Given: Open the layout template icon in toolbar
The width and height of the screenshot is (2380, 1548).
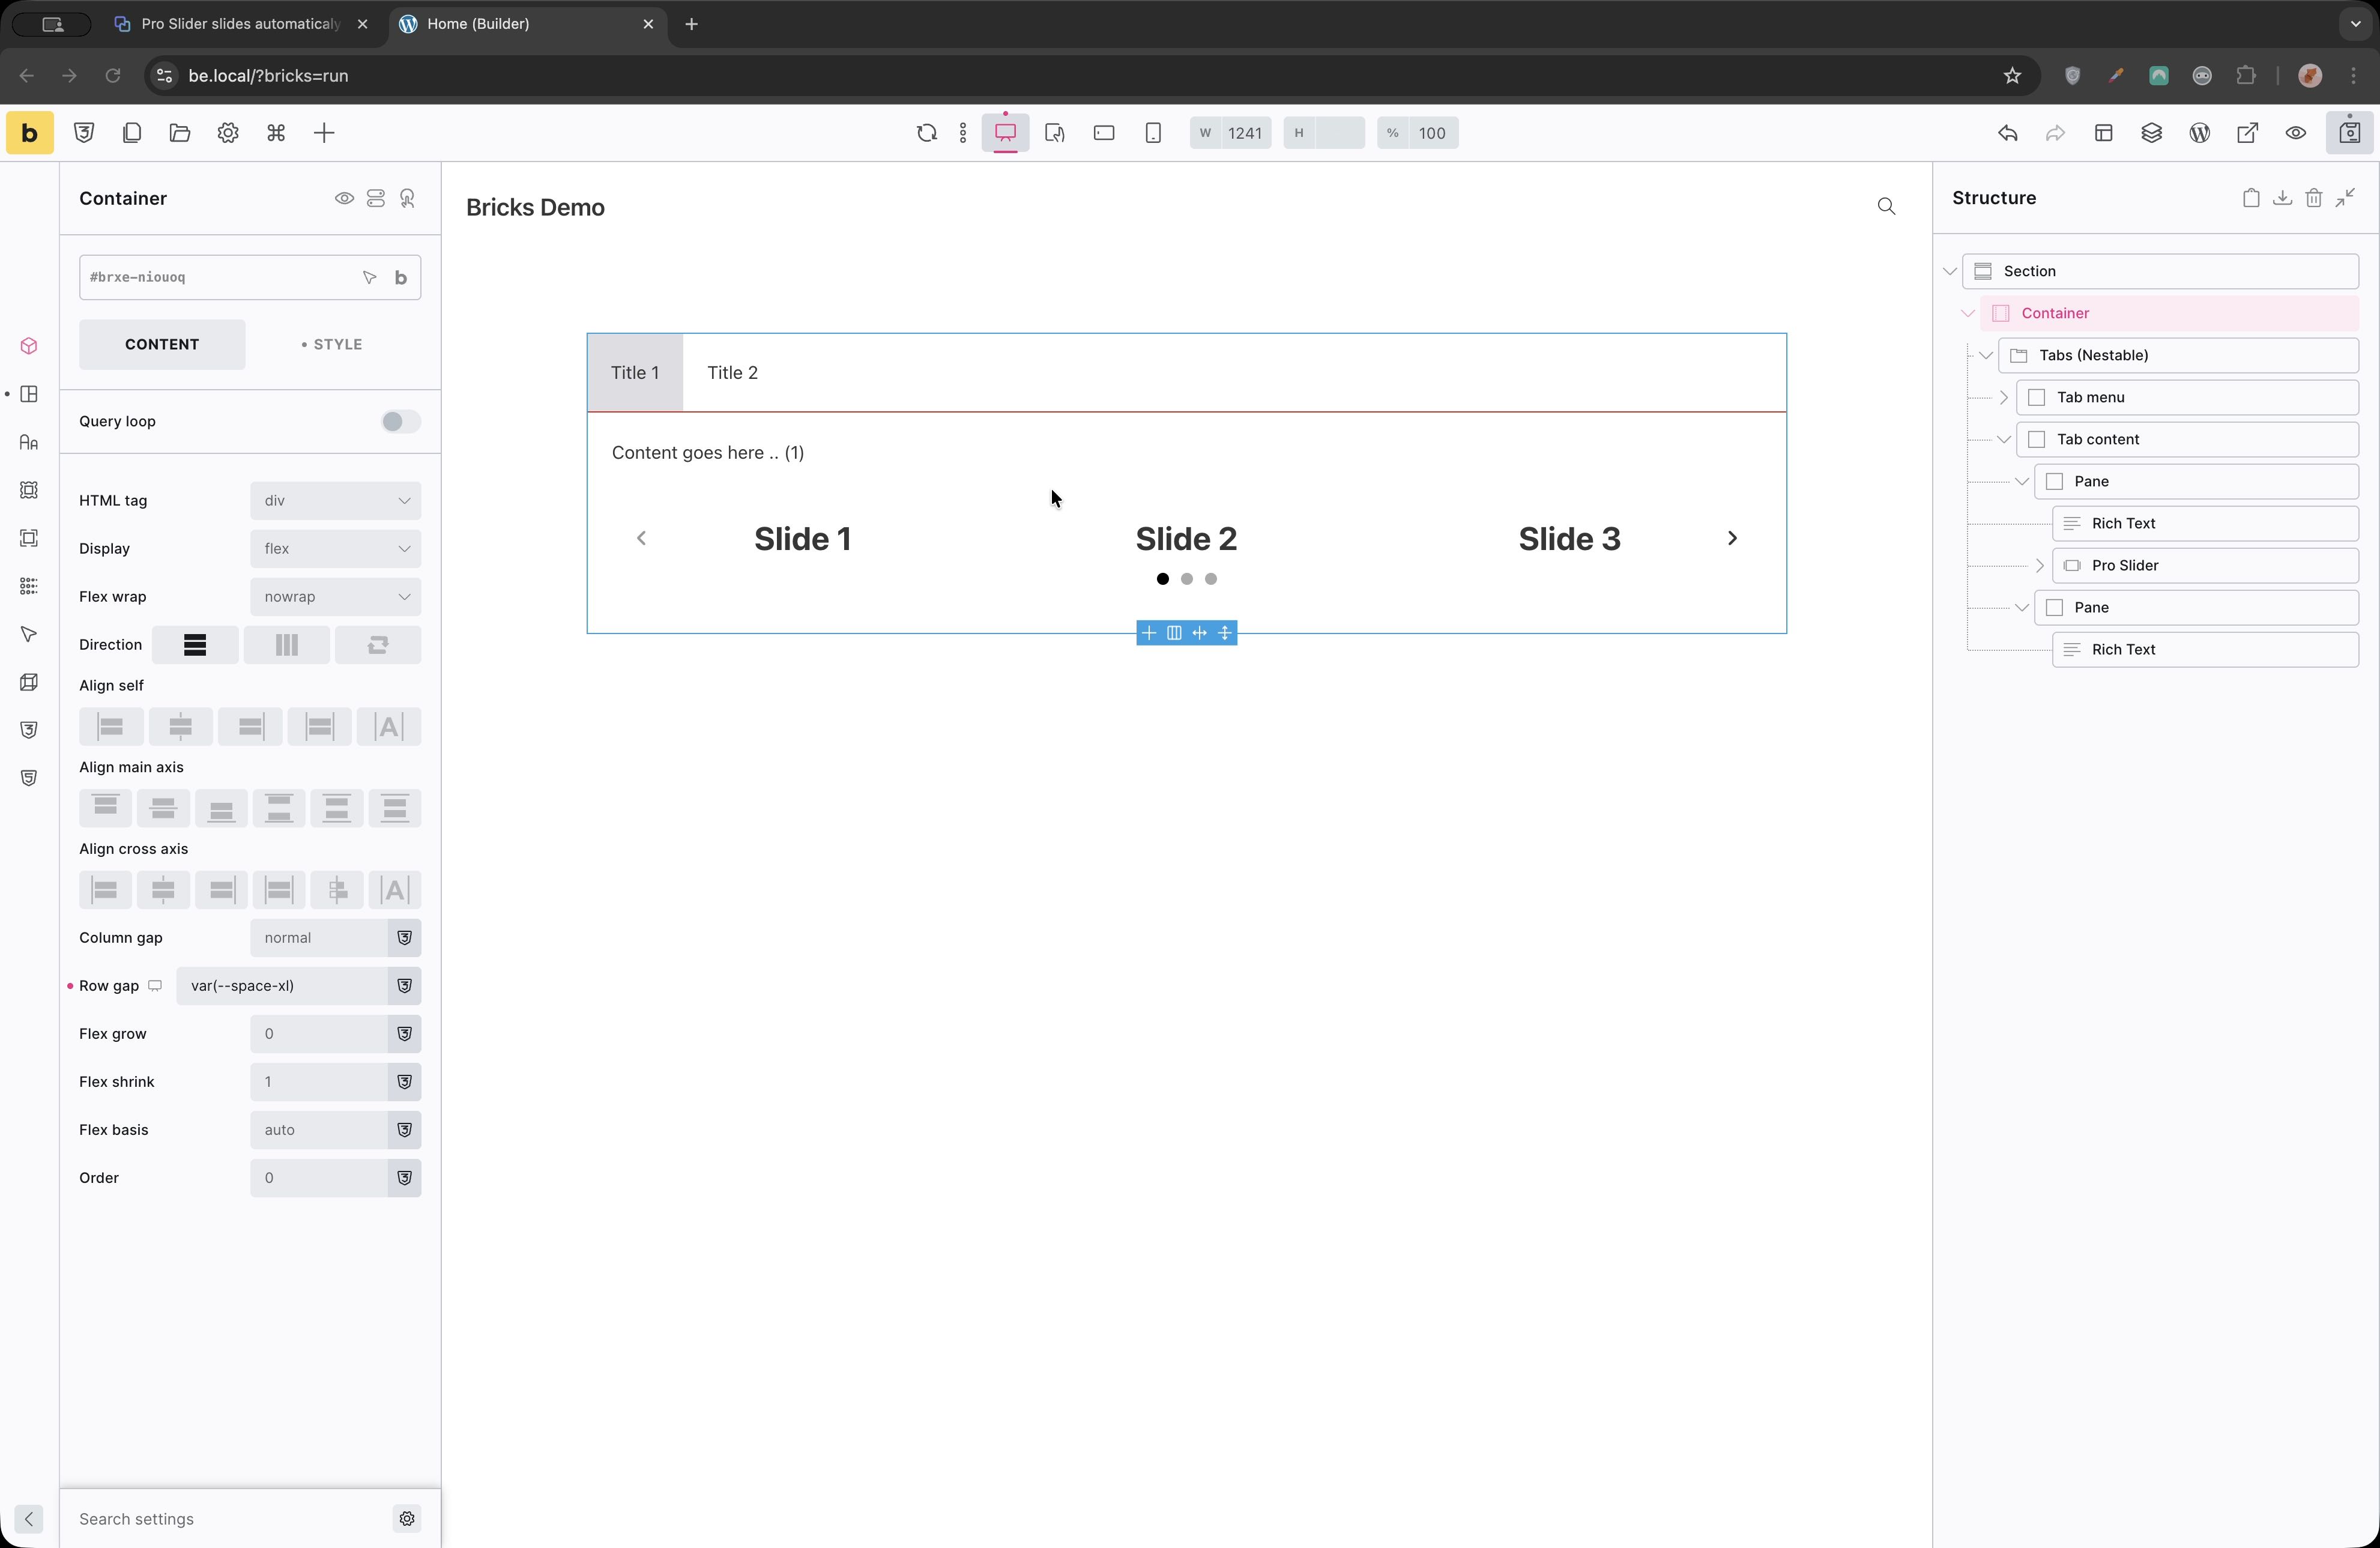Looking at the screenshot, I should point(2104,133).
